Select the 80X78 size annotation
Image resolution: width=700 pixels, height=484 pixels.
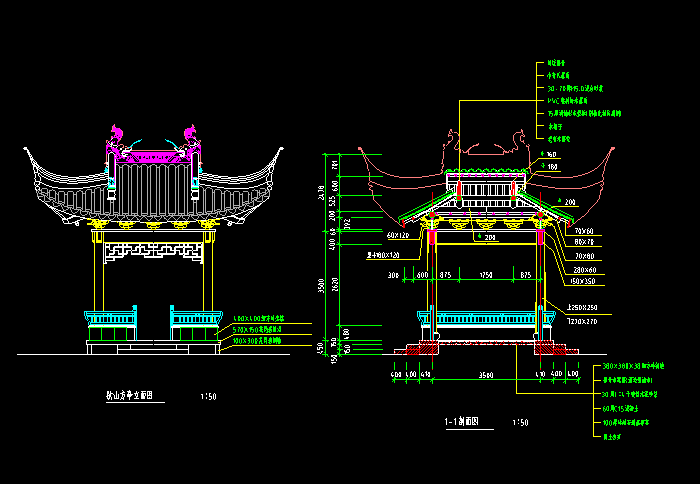pos(584,242)
